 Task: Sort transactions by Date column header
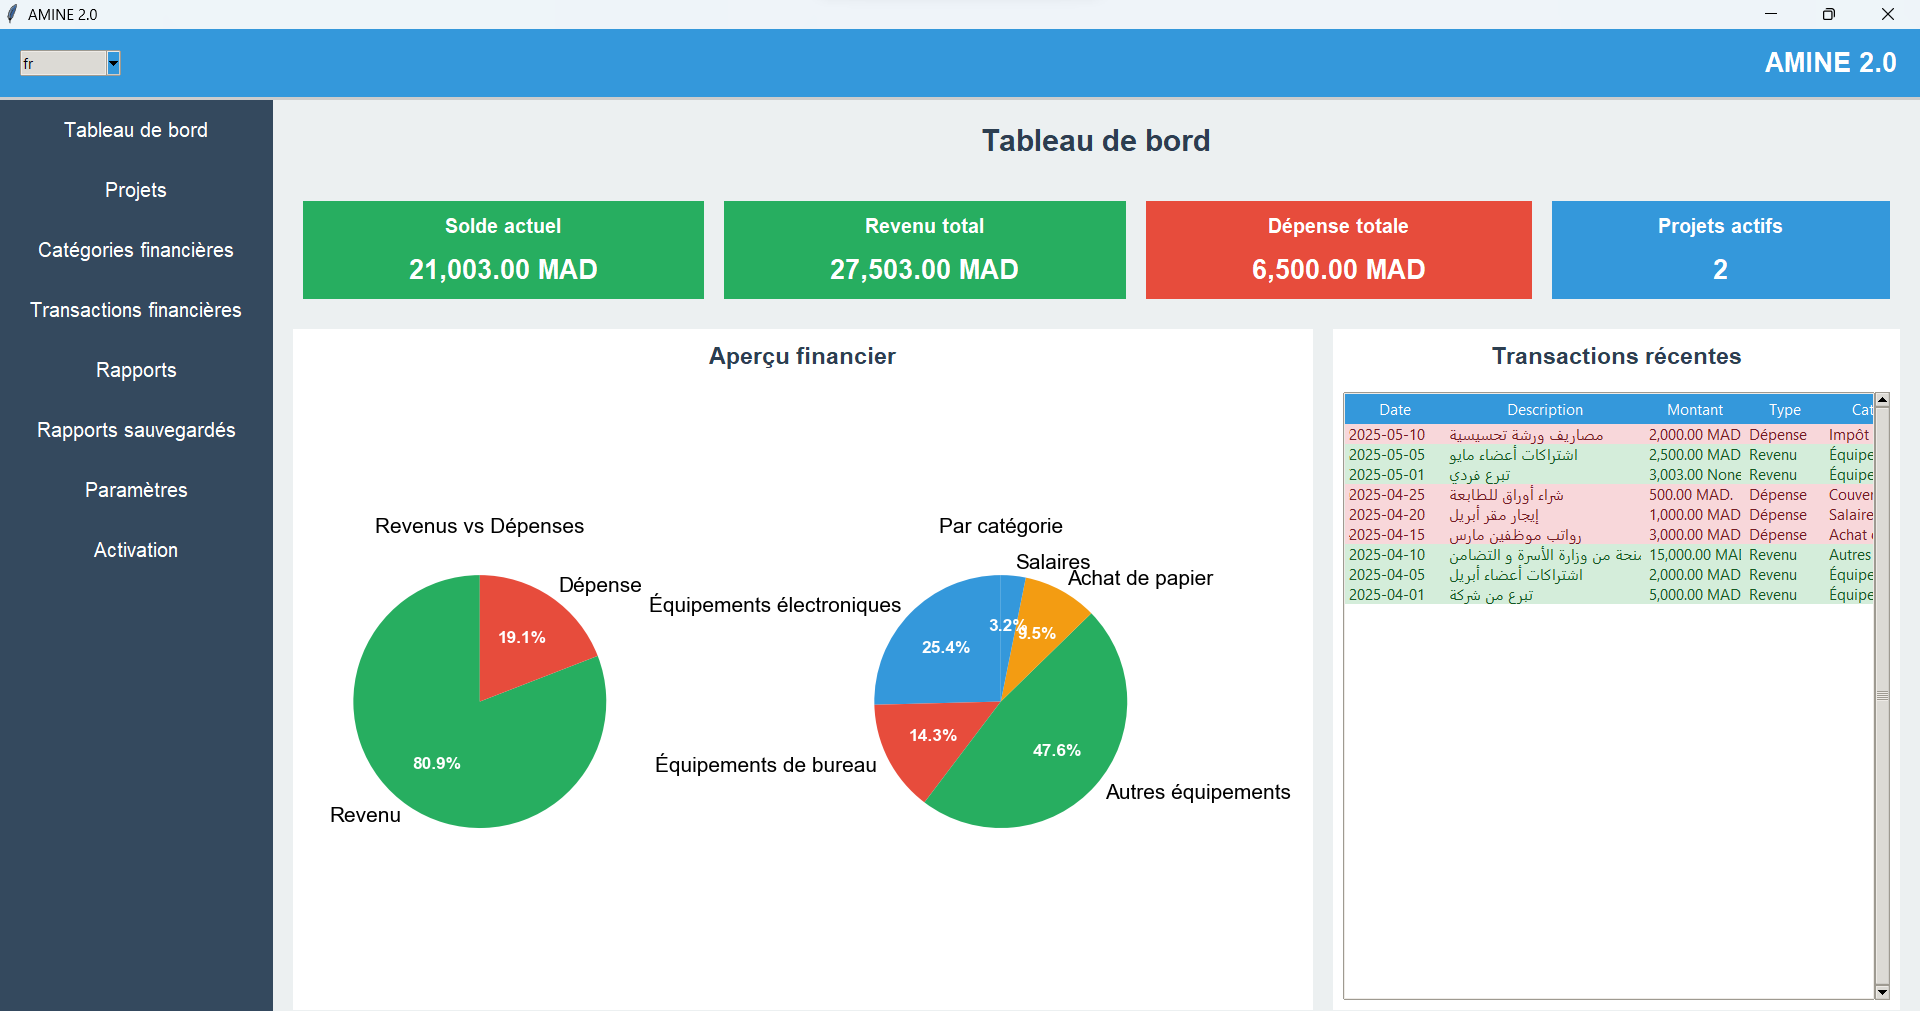tap(1394, 410)
